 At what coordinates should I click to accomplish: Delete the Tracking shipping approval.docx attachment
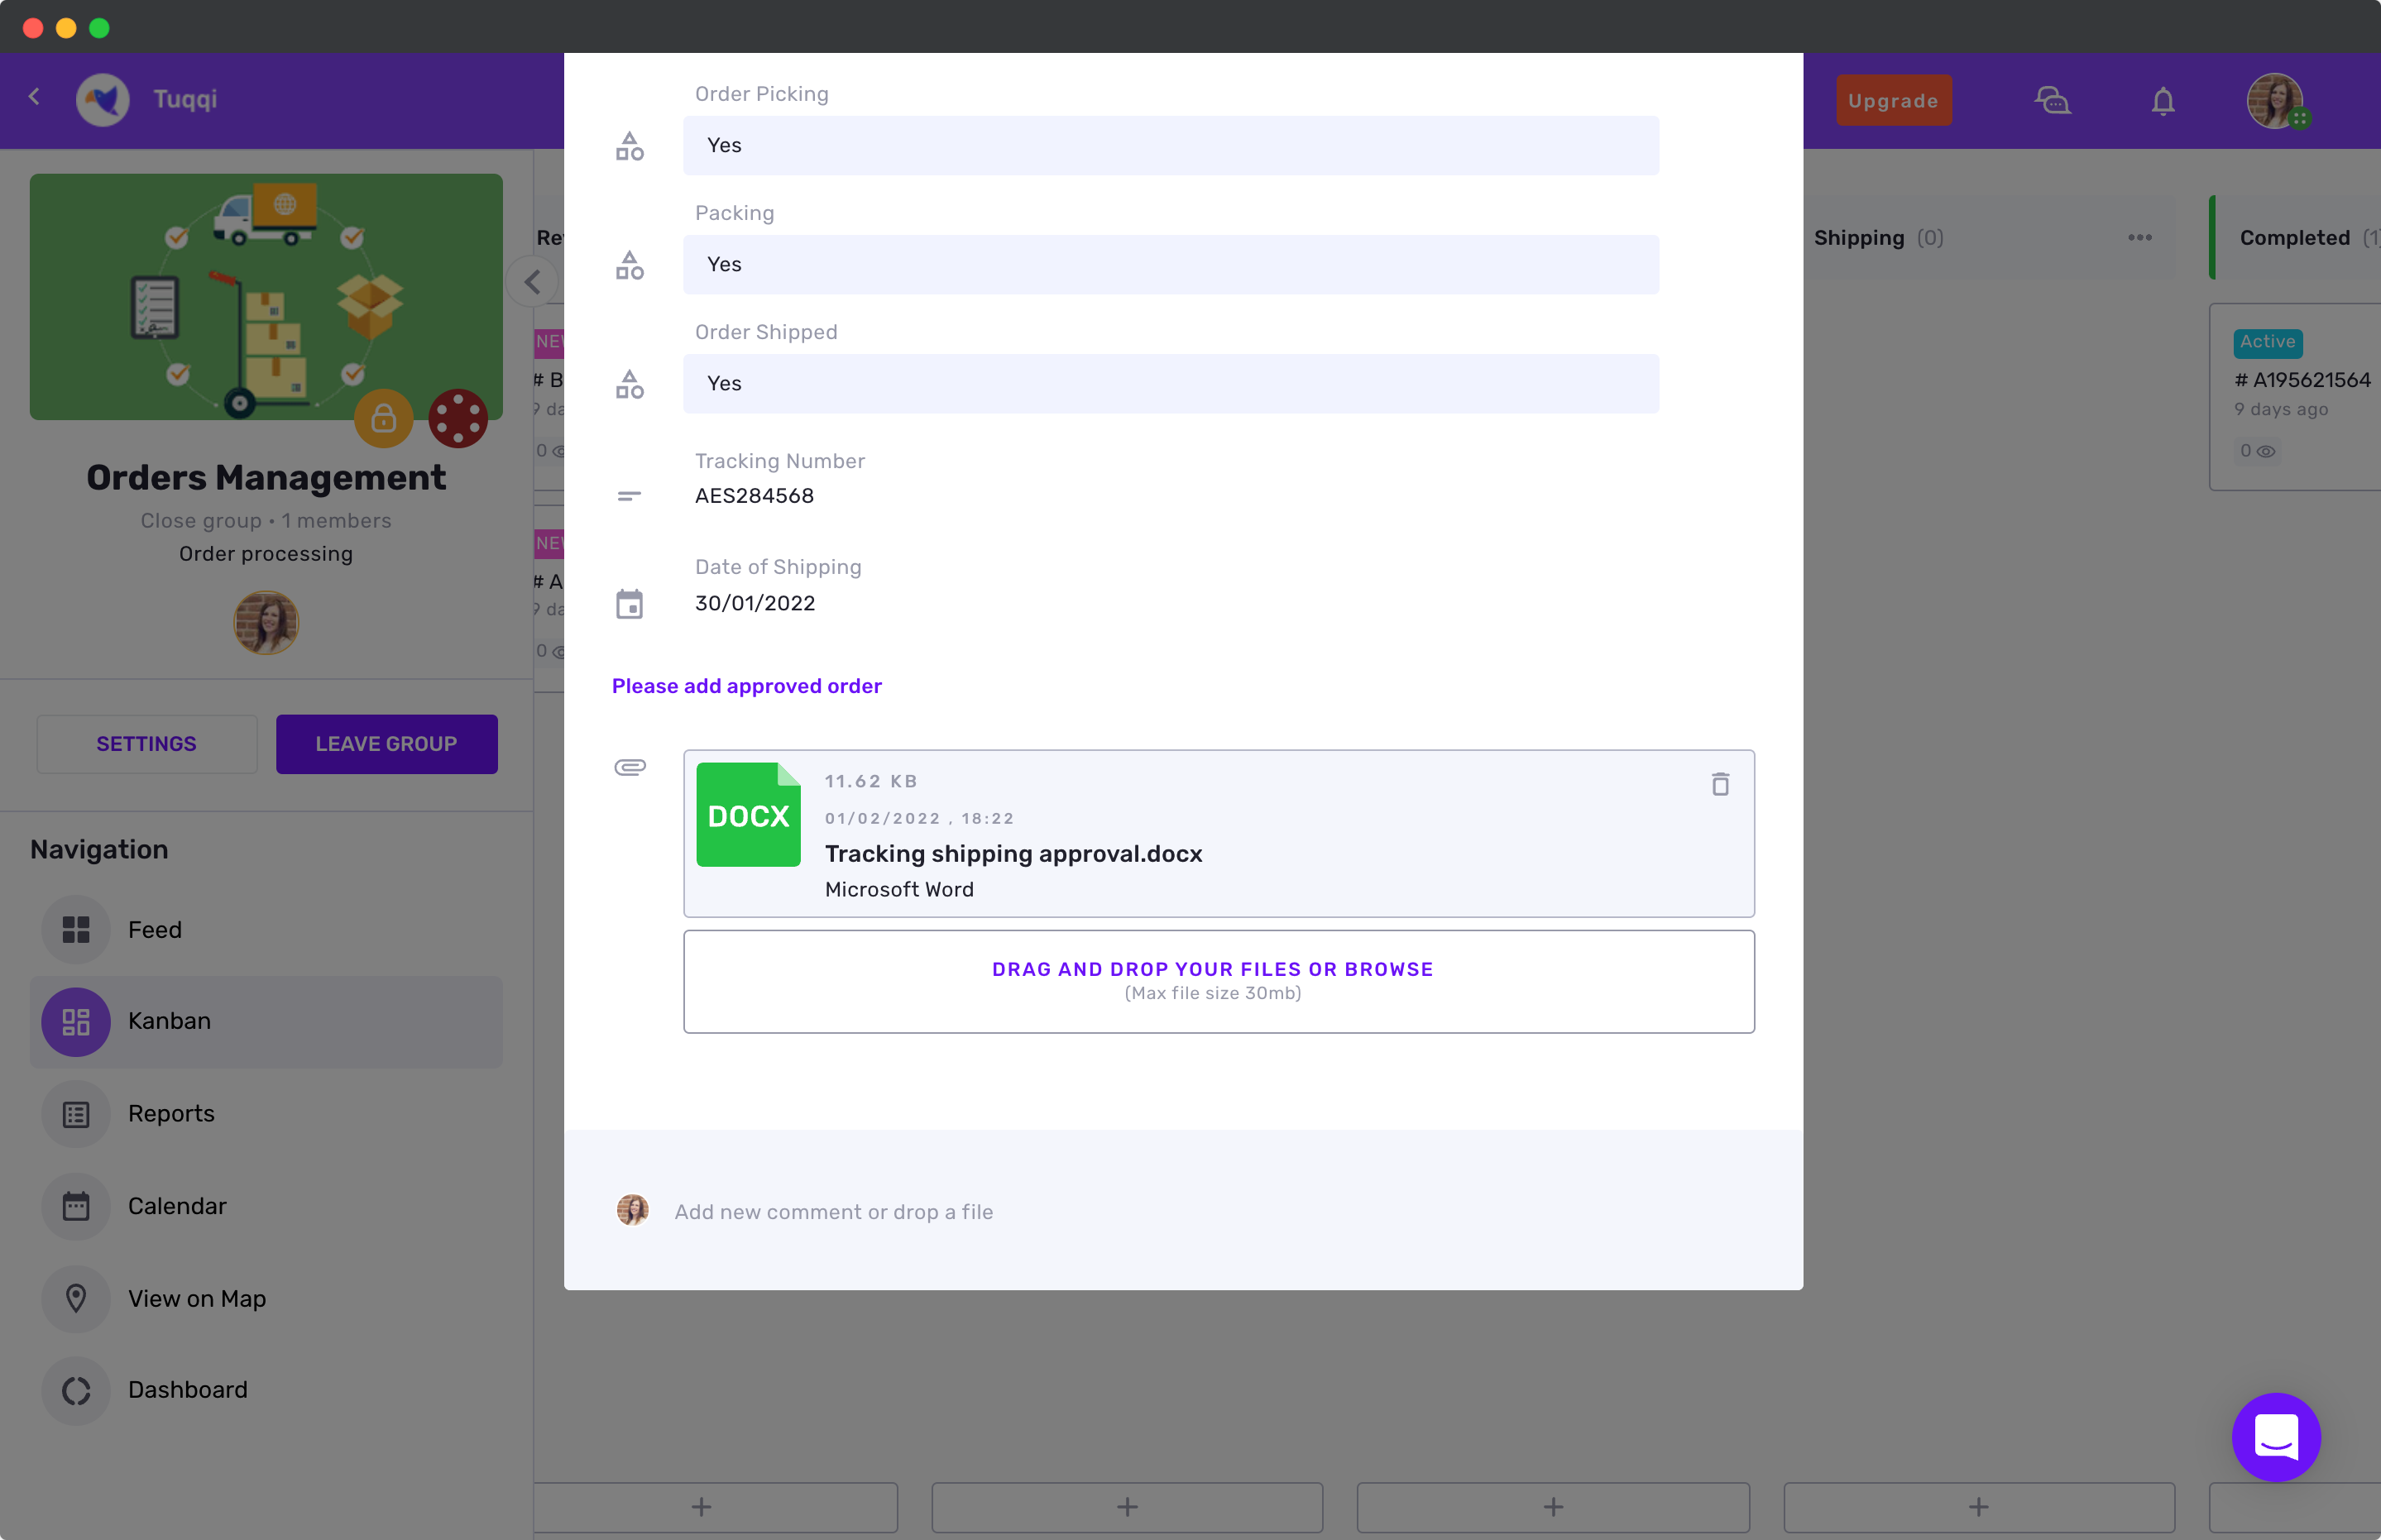[x=1719, y=785]
